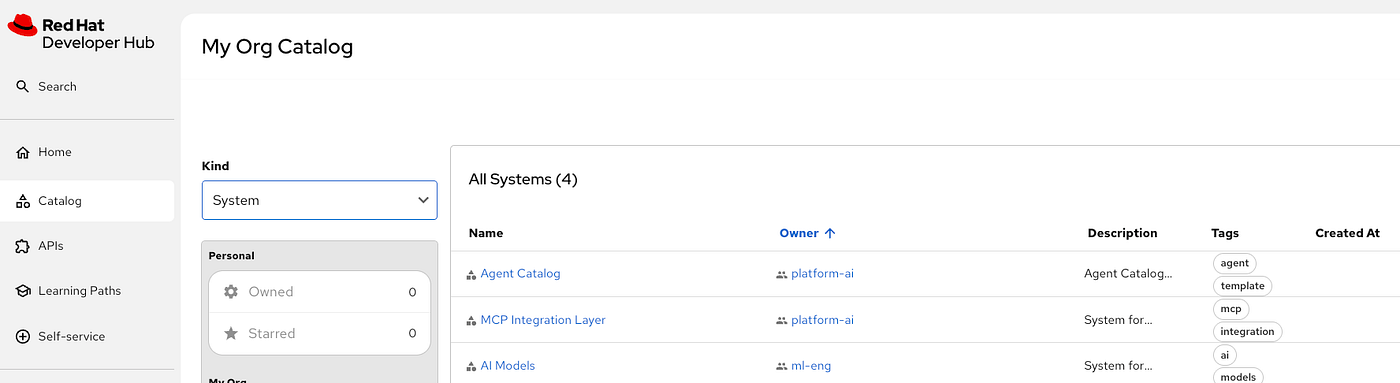Open platform-ai owner of MCP Integration Layer
The image size is (1400, 383).
(822, 321)
